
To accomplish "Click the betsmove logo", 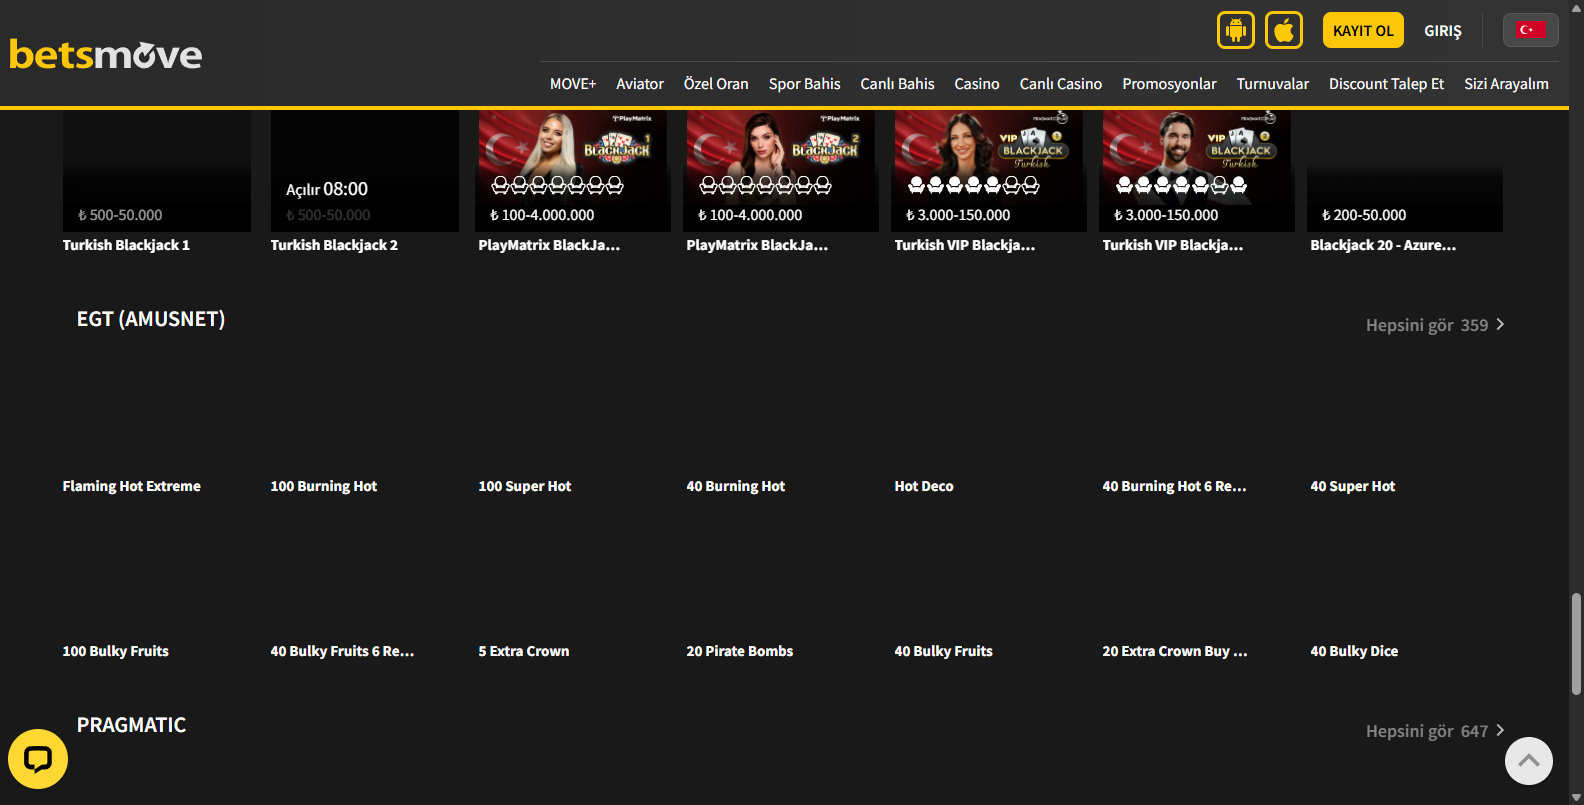I will (106, 54).
